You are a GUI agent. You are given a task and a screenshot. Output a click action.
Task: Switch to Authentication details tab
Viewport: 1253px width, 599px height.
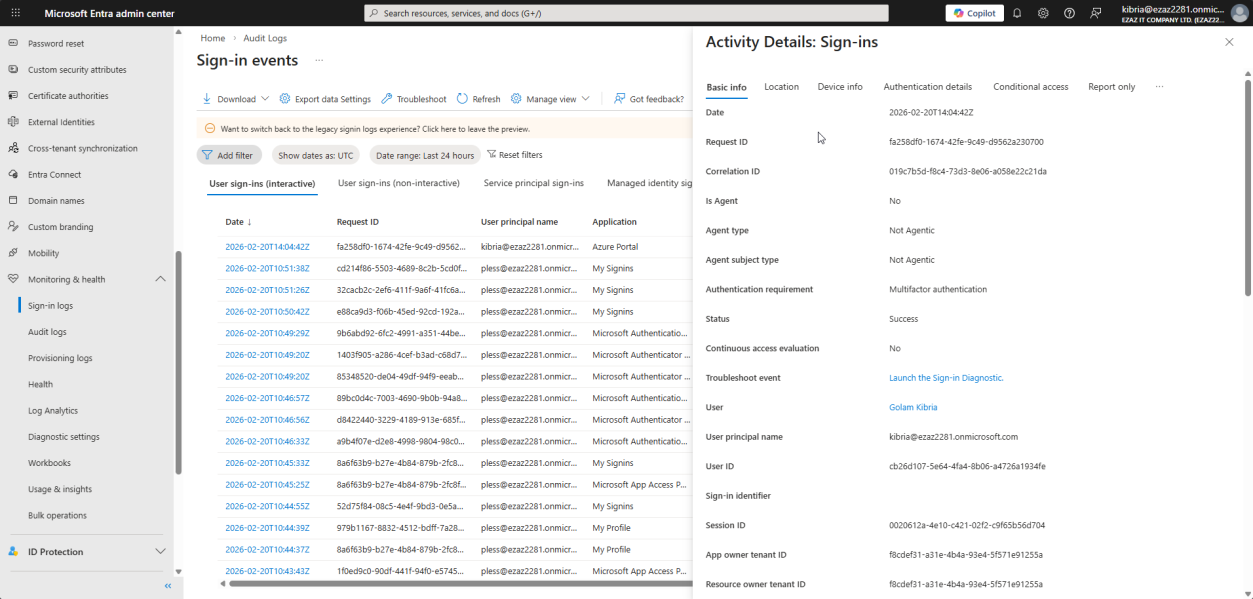point(928,87)
